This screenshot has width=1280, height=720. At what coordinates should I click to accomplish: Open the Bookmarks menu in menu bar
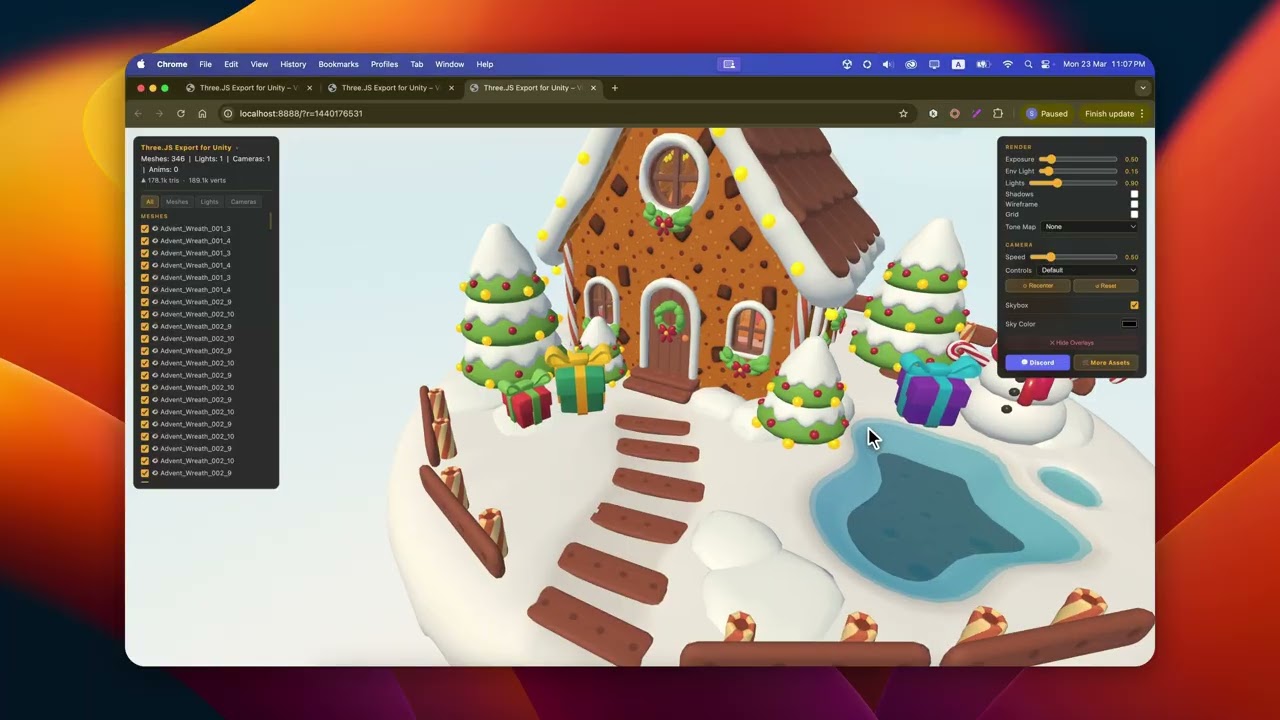coord(338,64)
